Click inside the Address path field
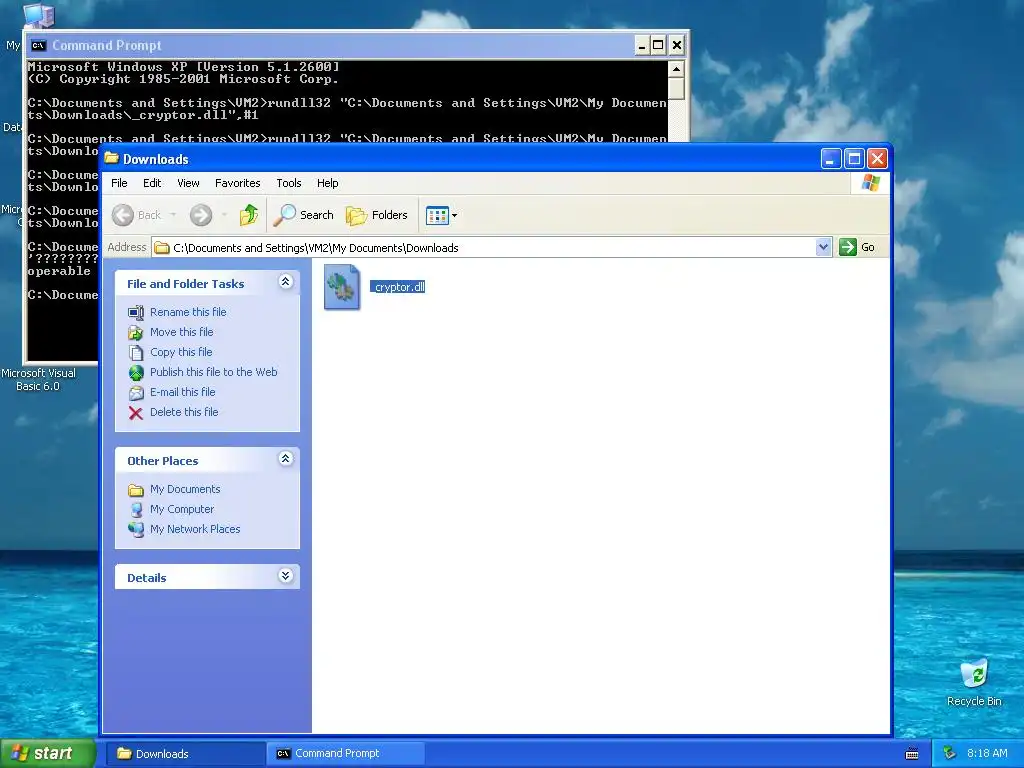 tap(483, 248)
